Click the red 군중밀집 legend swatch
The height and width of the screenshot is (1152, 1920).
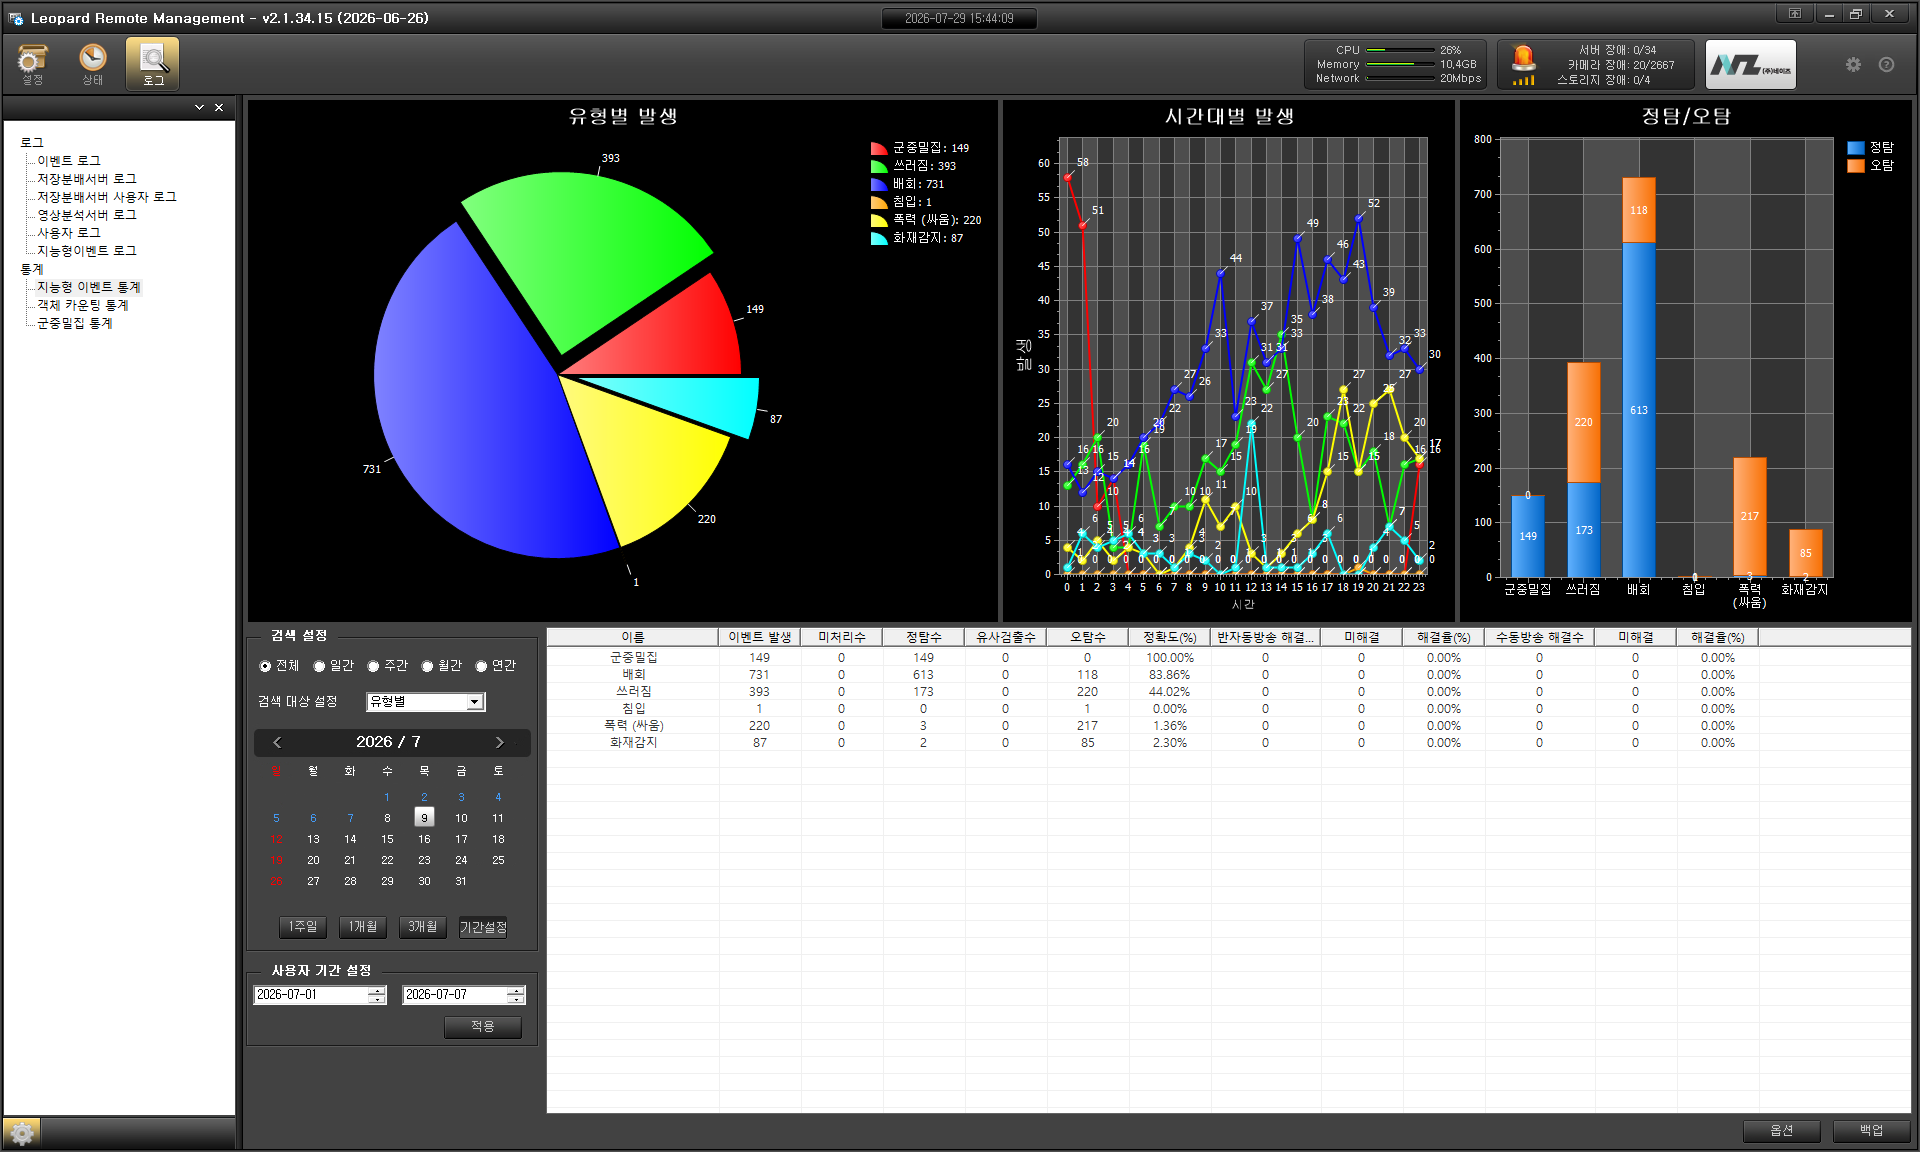click(x=879, y=148)
